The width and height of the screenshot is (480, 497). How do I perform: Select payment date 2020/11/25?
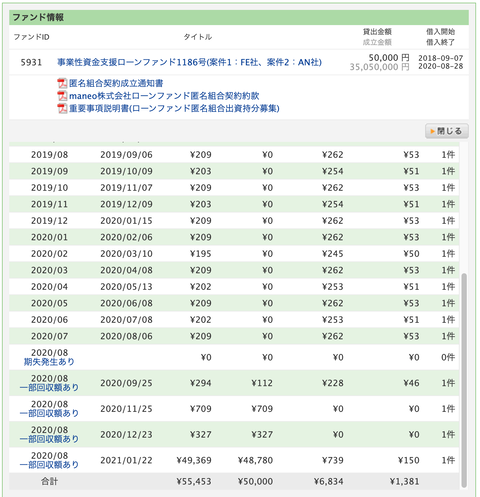click(126, 409)
